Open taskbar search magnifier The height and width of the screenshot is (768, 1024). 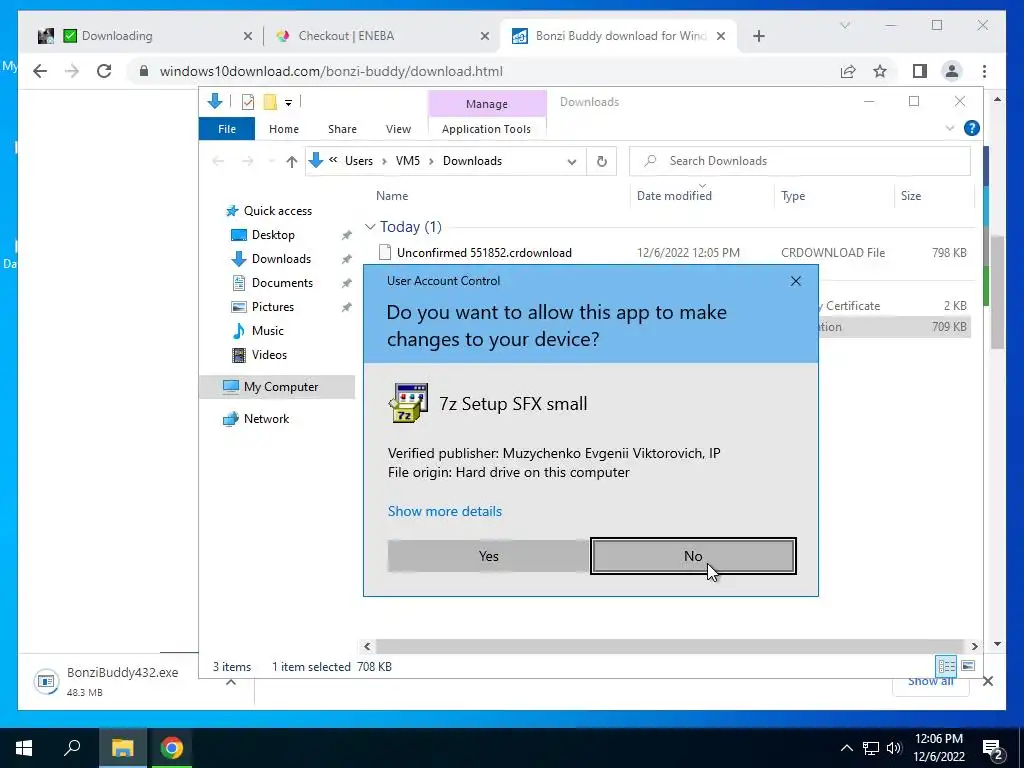point(72,747)
